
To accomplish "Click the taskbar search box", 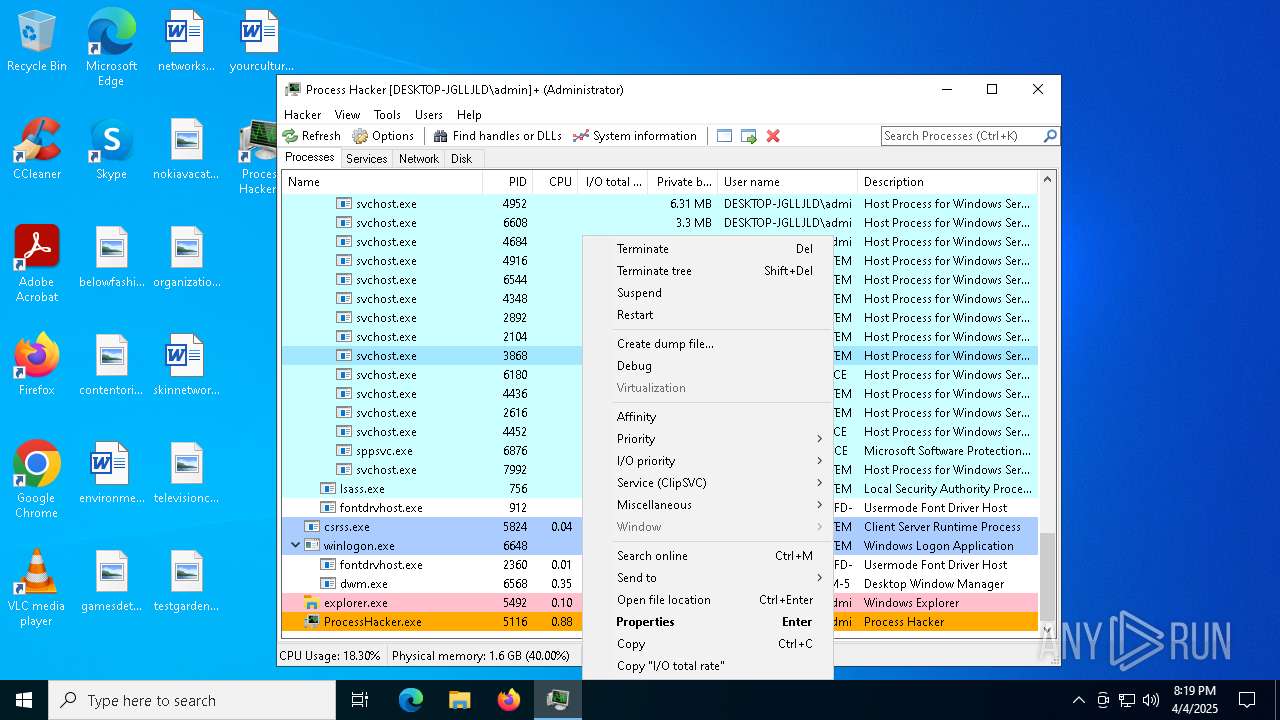I will [x=192, y=700].
